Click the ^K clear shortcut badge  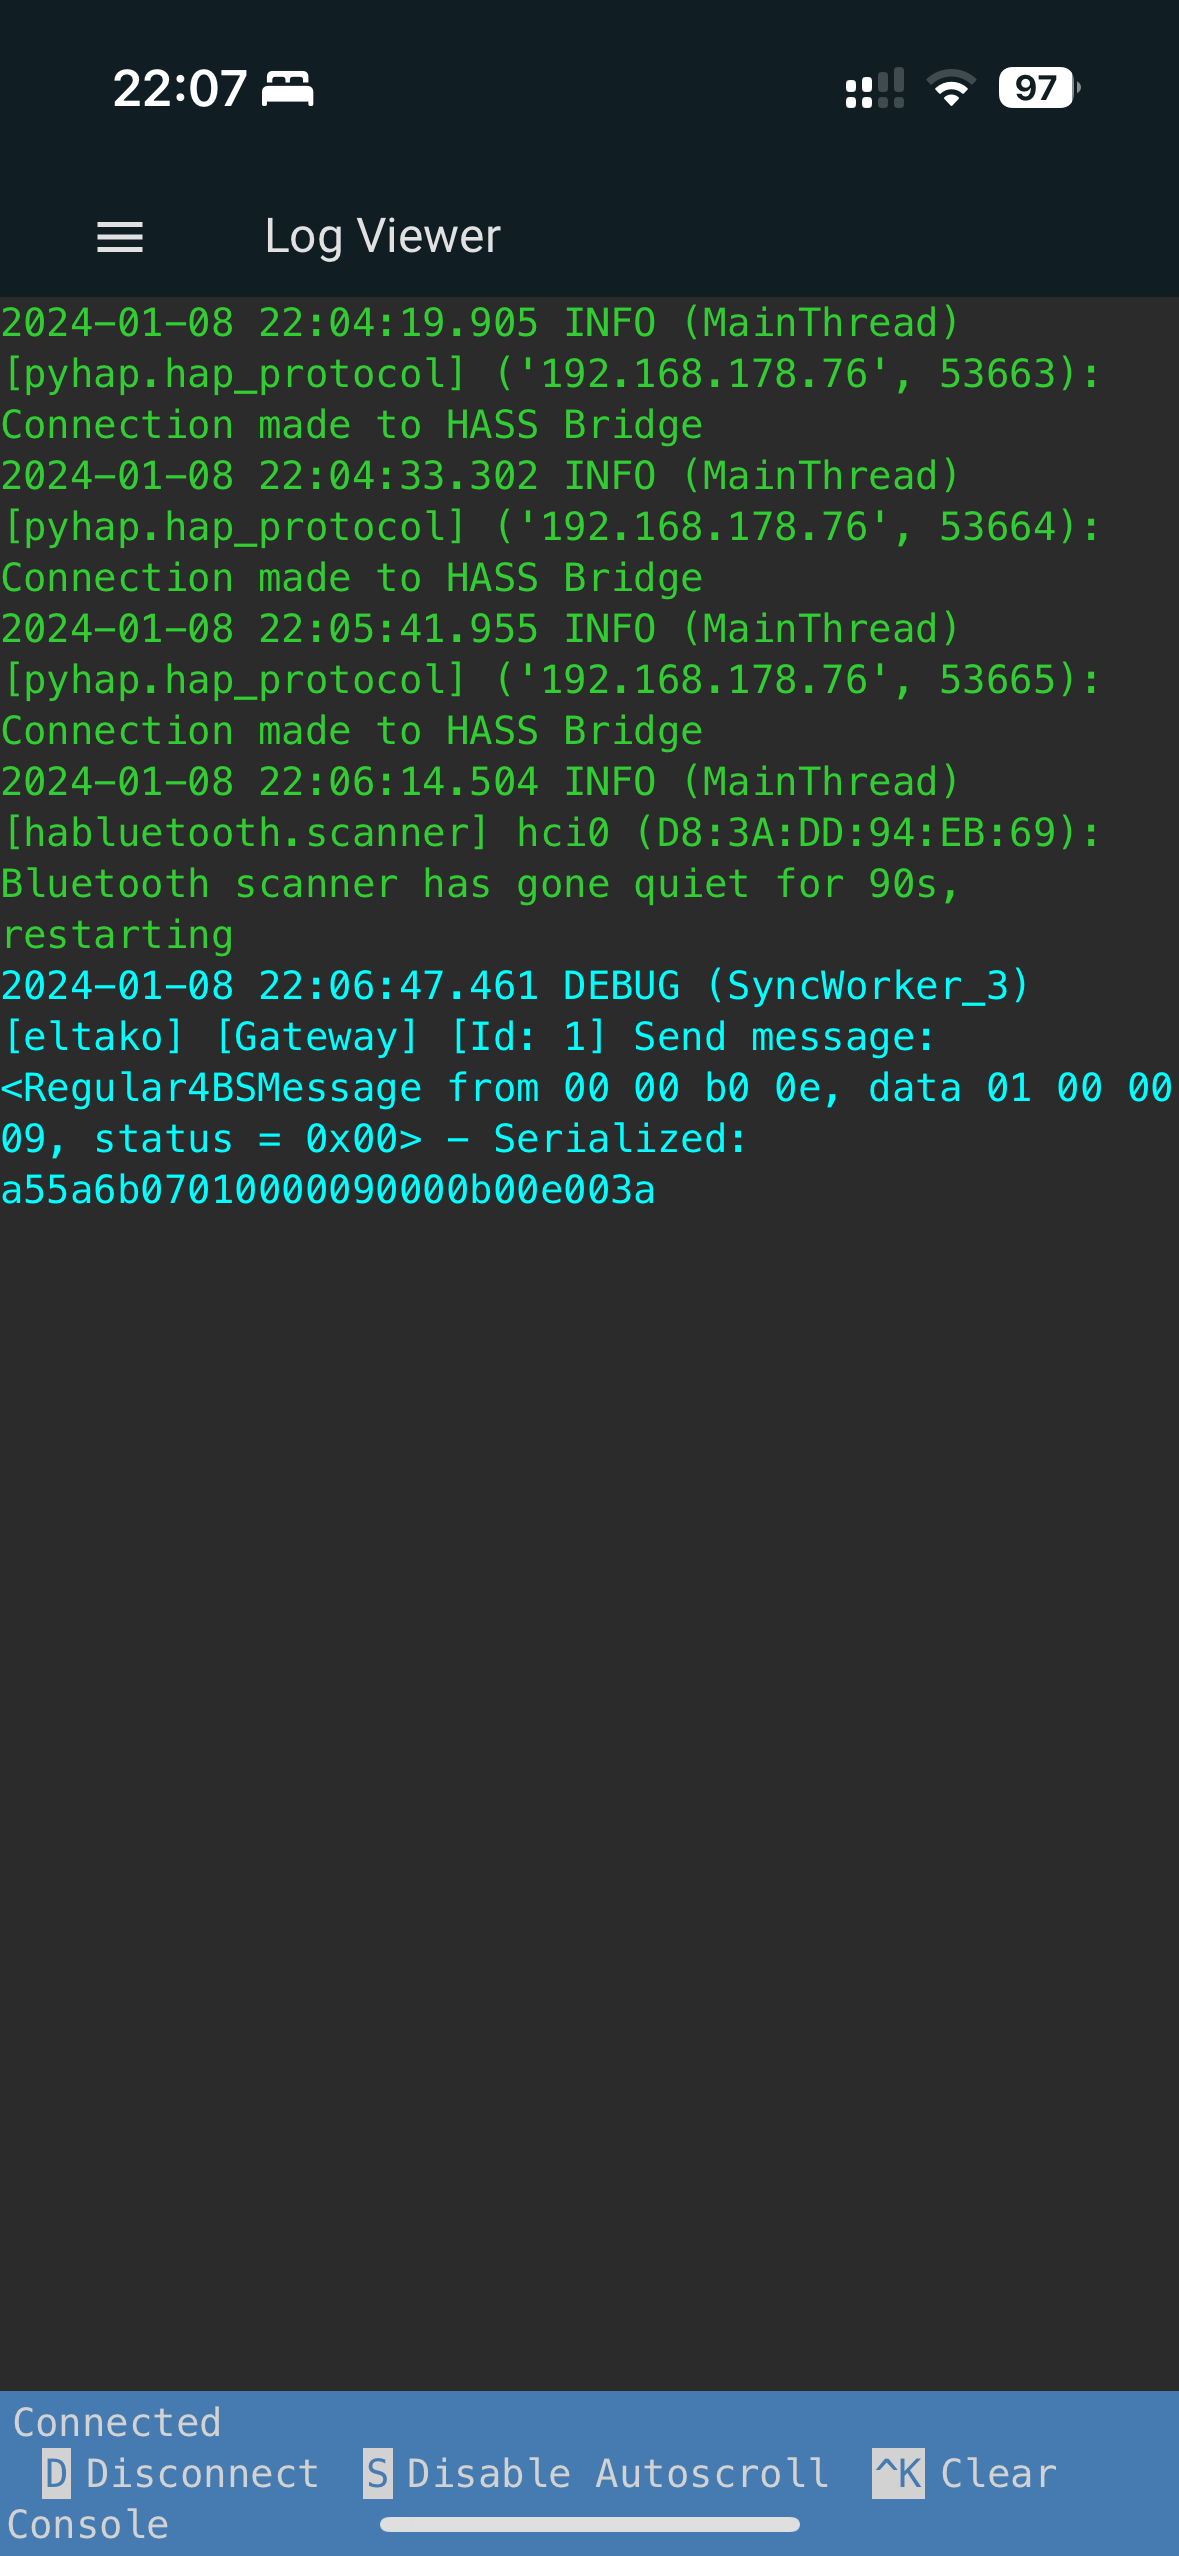pos(898,2473)
